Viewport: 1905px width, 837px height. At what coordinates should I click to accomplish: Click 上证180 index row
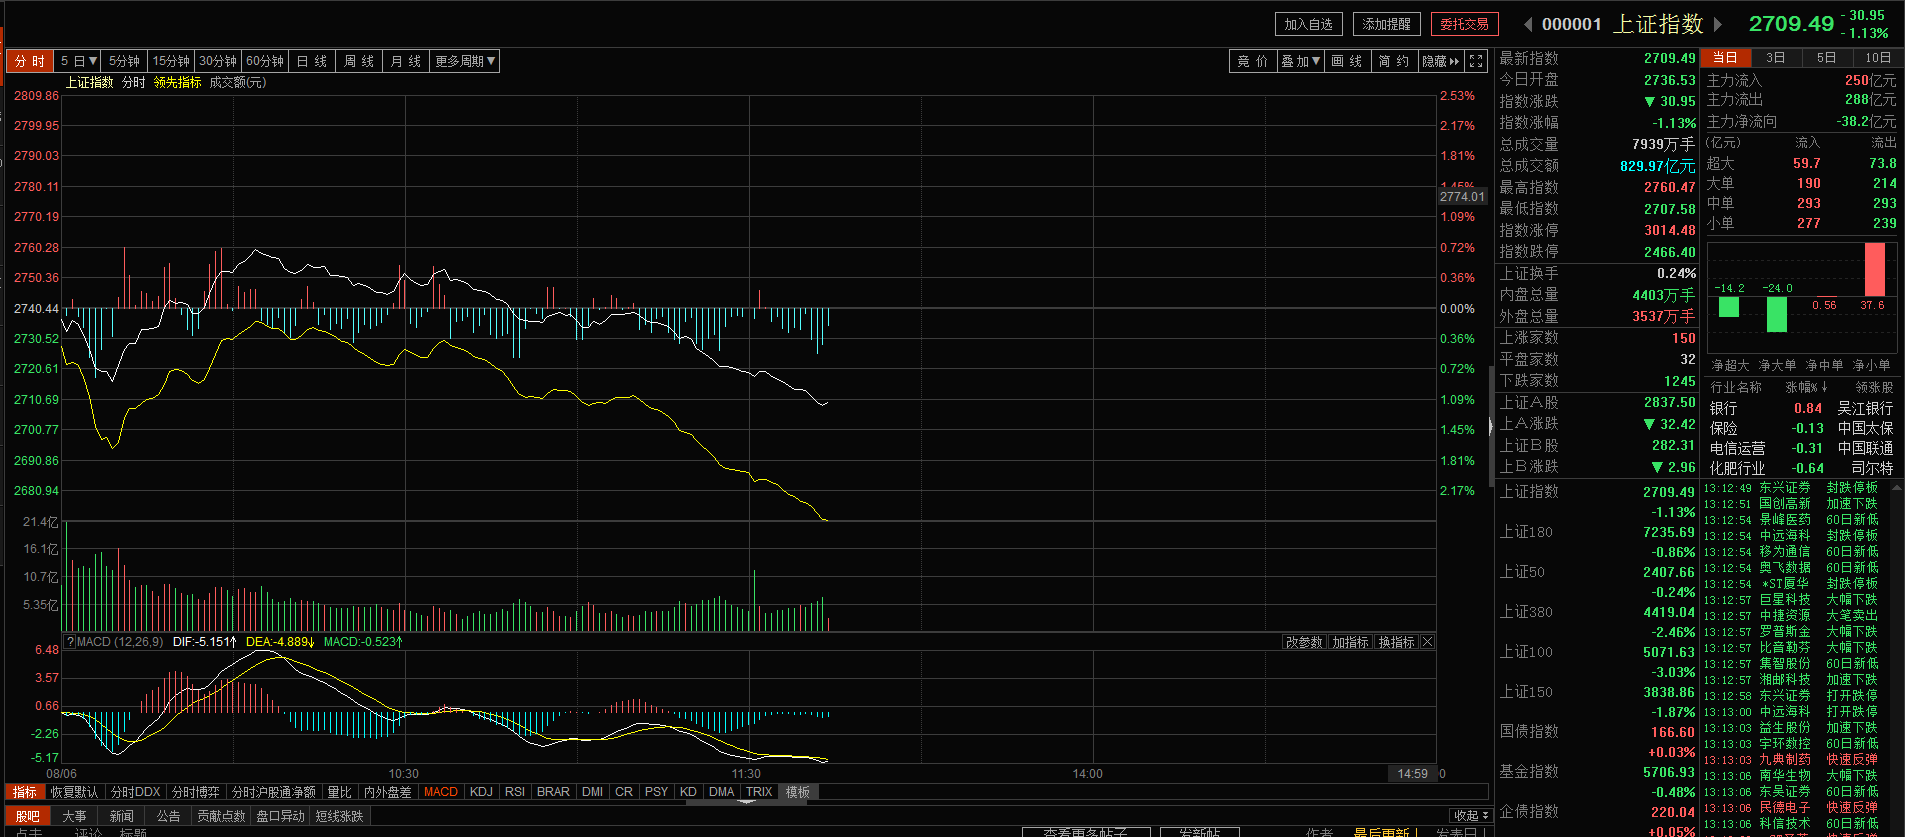coord(1597,542)
